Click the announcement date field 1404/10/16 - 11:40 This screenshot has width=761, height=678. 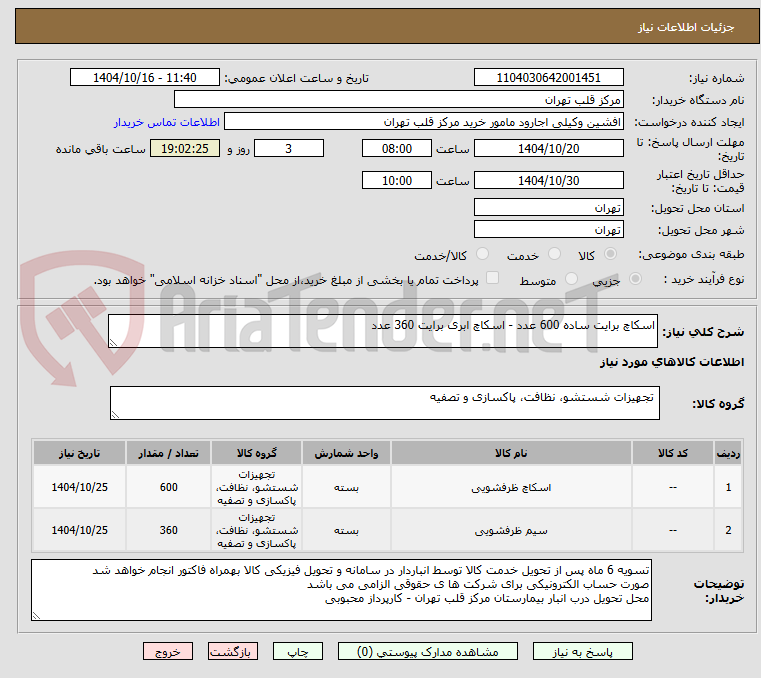click(145, 77)
